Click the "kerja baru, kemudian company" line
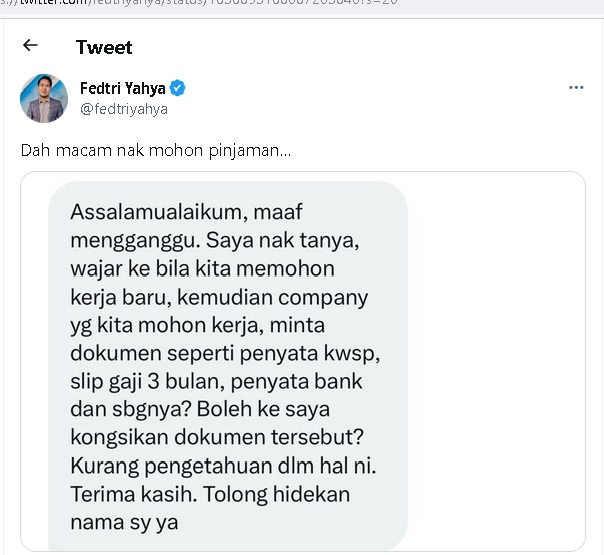Image resolution: width=604 pixels, height=555 pixels. 220,298
